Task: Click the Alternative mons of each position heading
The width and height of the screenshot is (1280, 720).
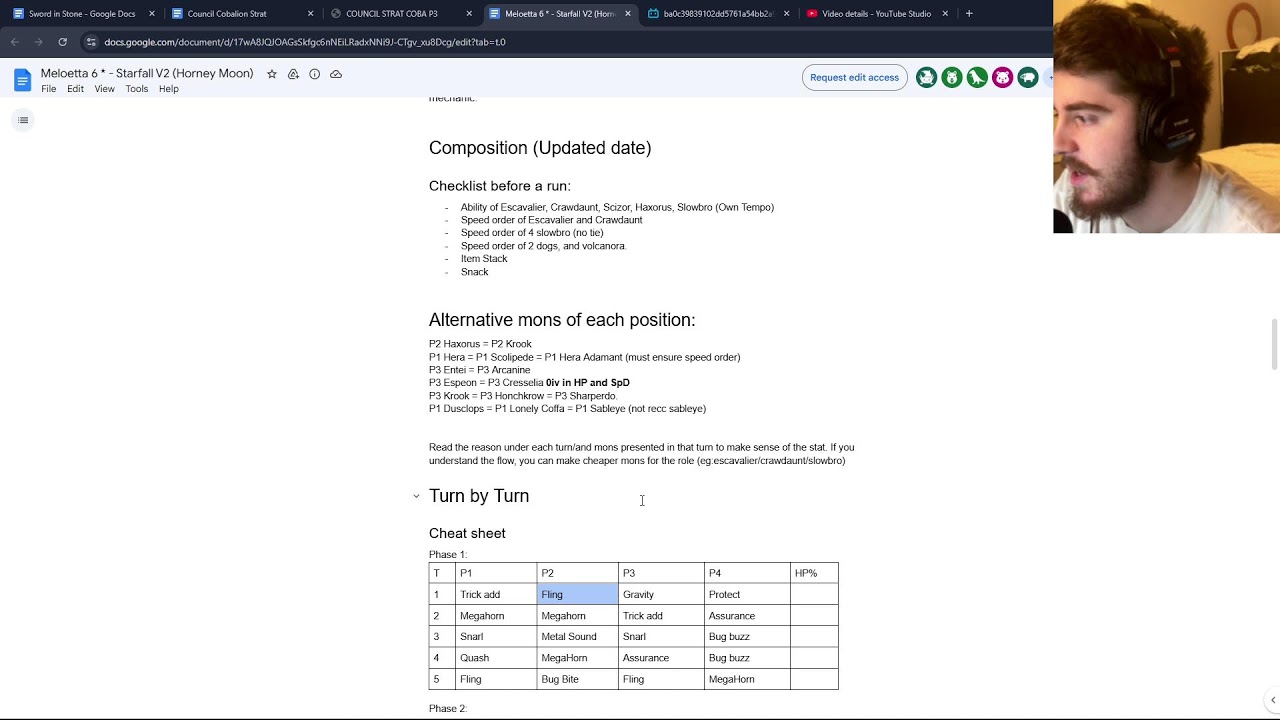Action: 562,320
